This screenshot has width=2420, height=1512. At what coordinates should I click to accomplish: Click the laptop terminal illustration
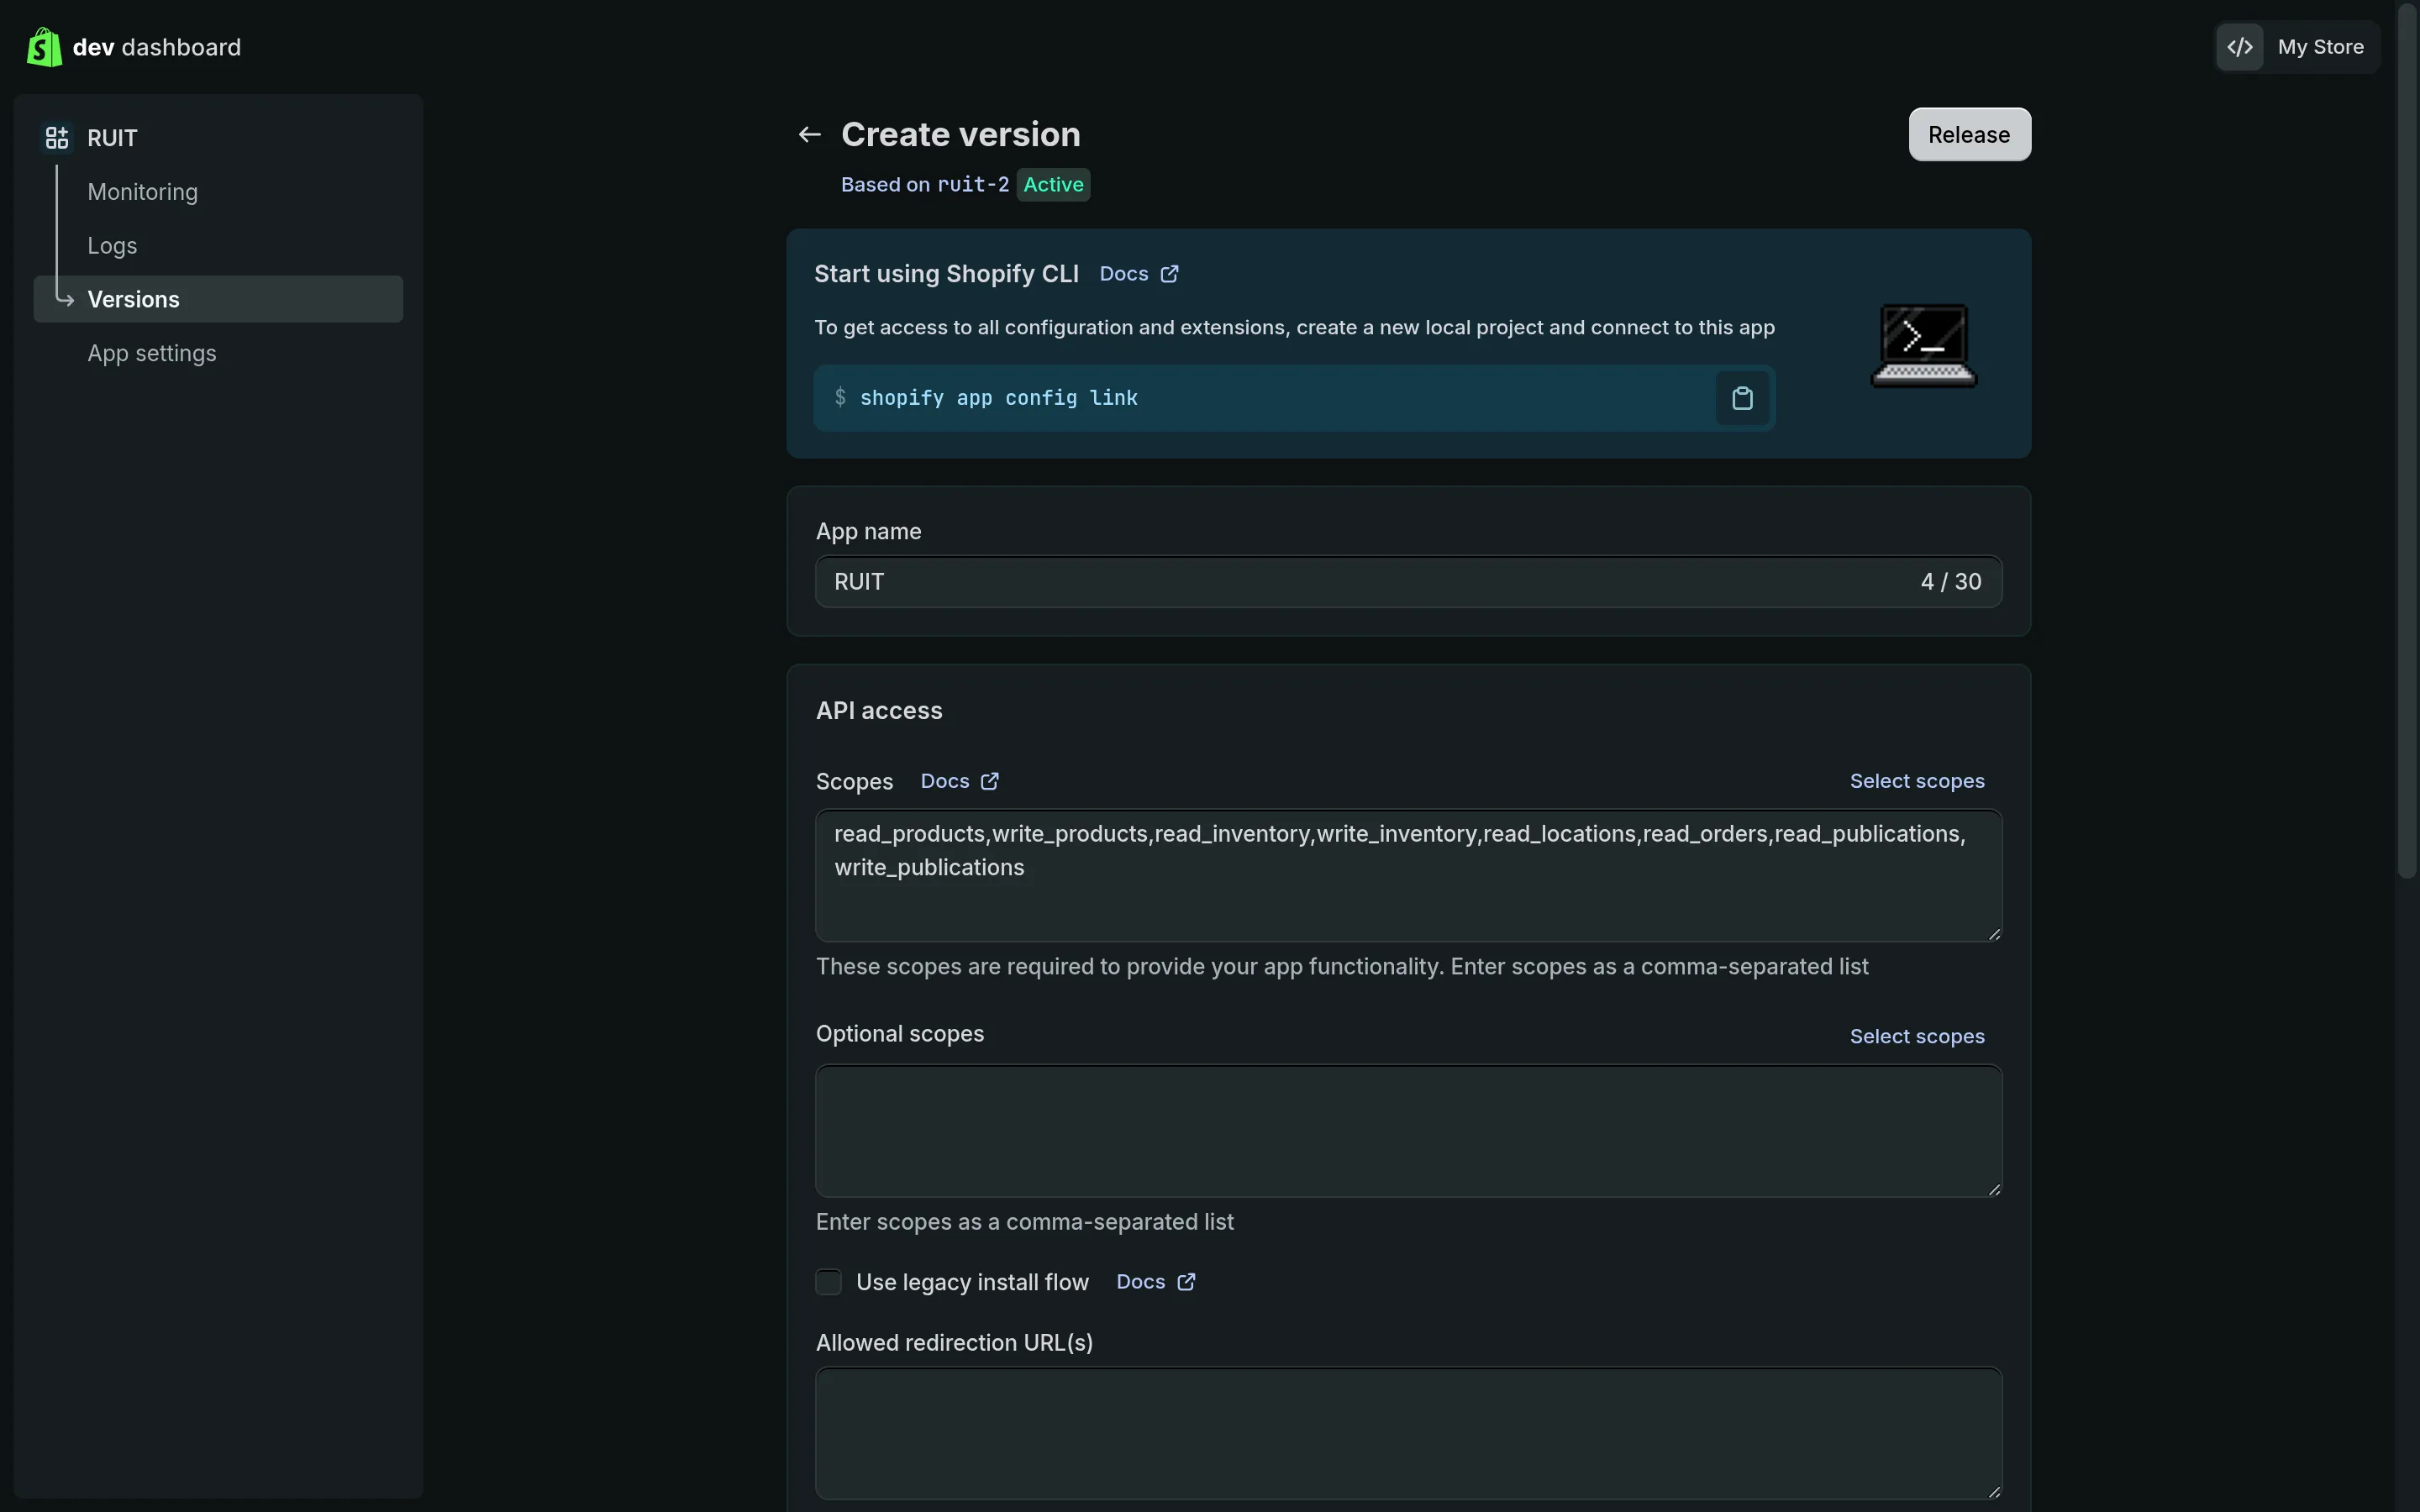[1924, 345]
